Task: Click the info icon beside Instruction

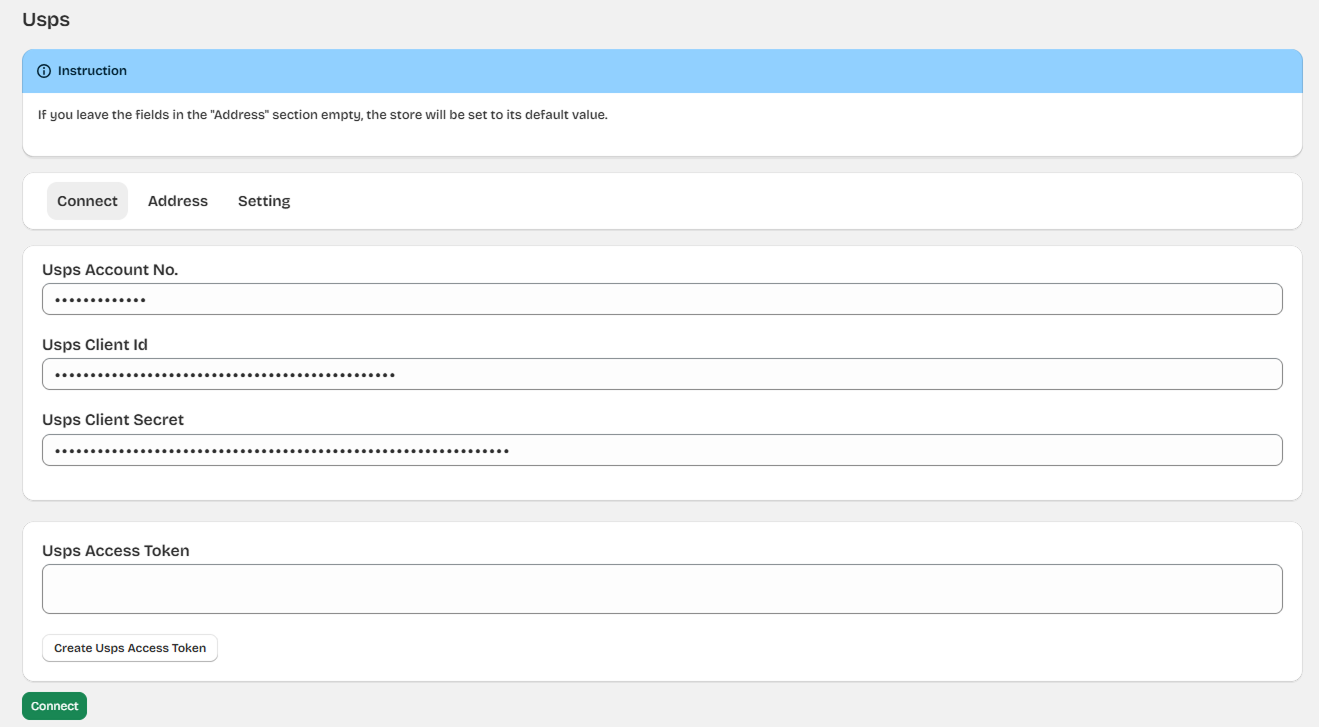Action: click(44, 71)
